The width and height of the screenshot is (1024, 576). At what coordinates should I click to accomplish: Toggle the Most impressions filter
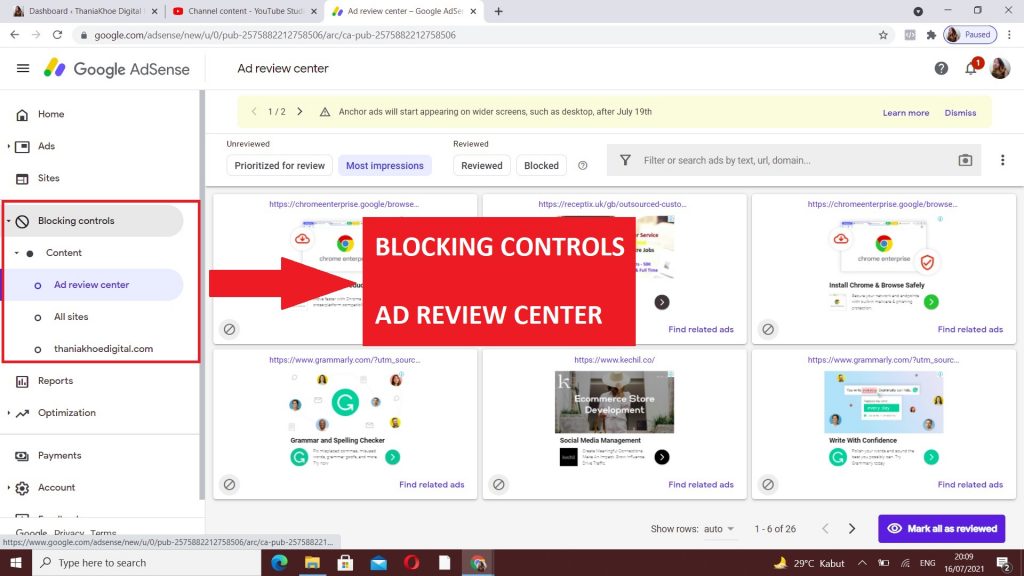[384, 166]
